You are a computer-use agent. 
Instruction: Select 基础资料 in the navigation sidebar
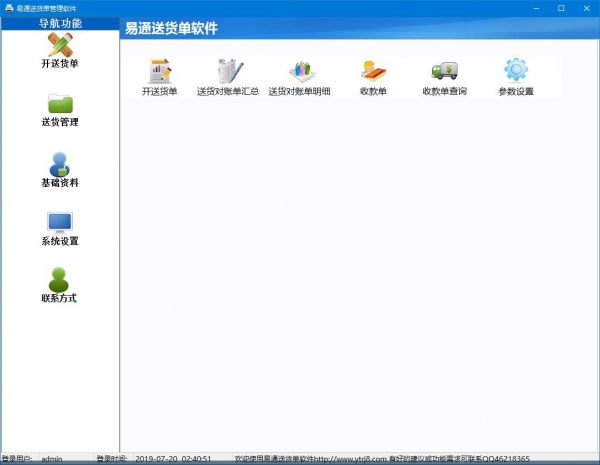[x=60, y=170]
